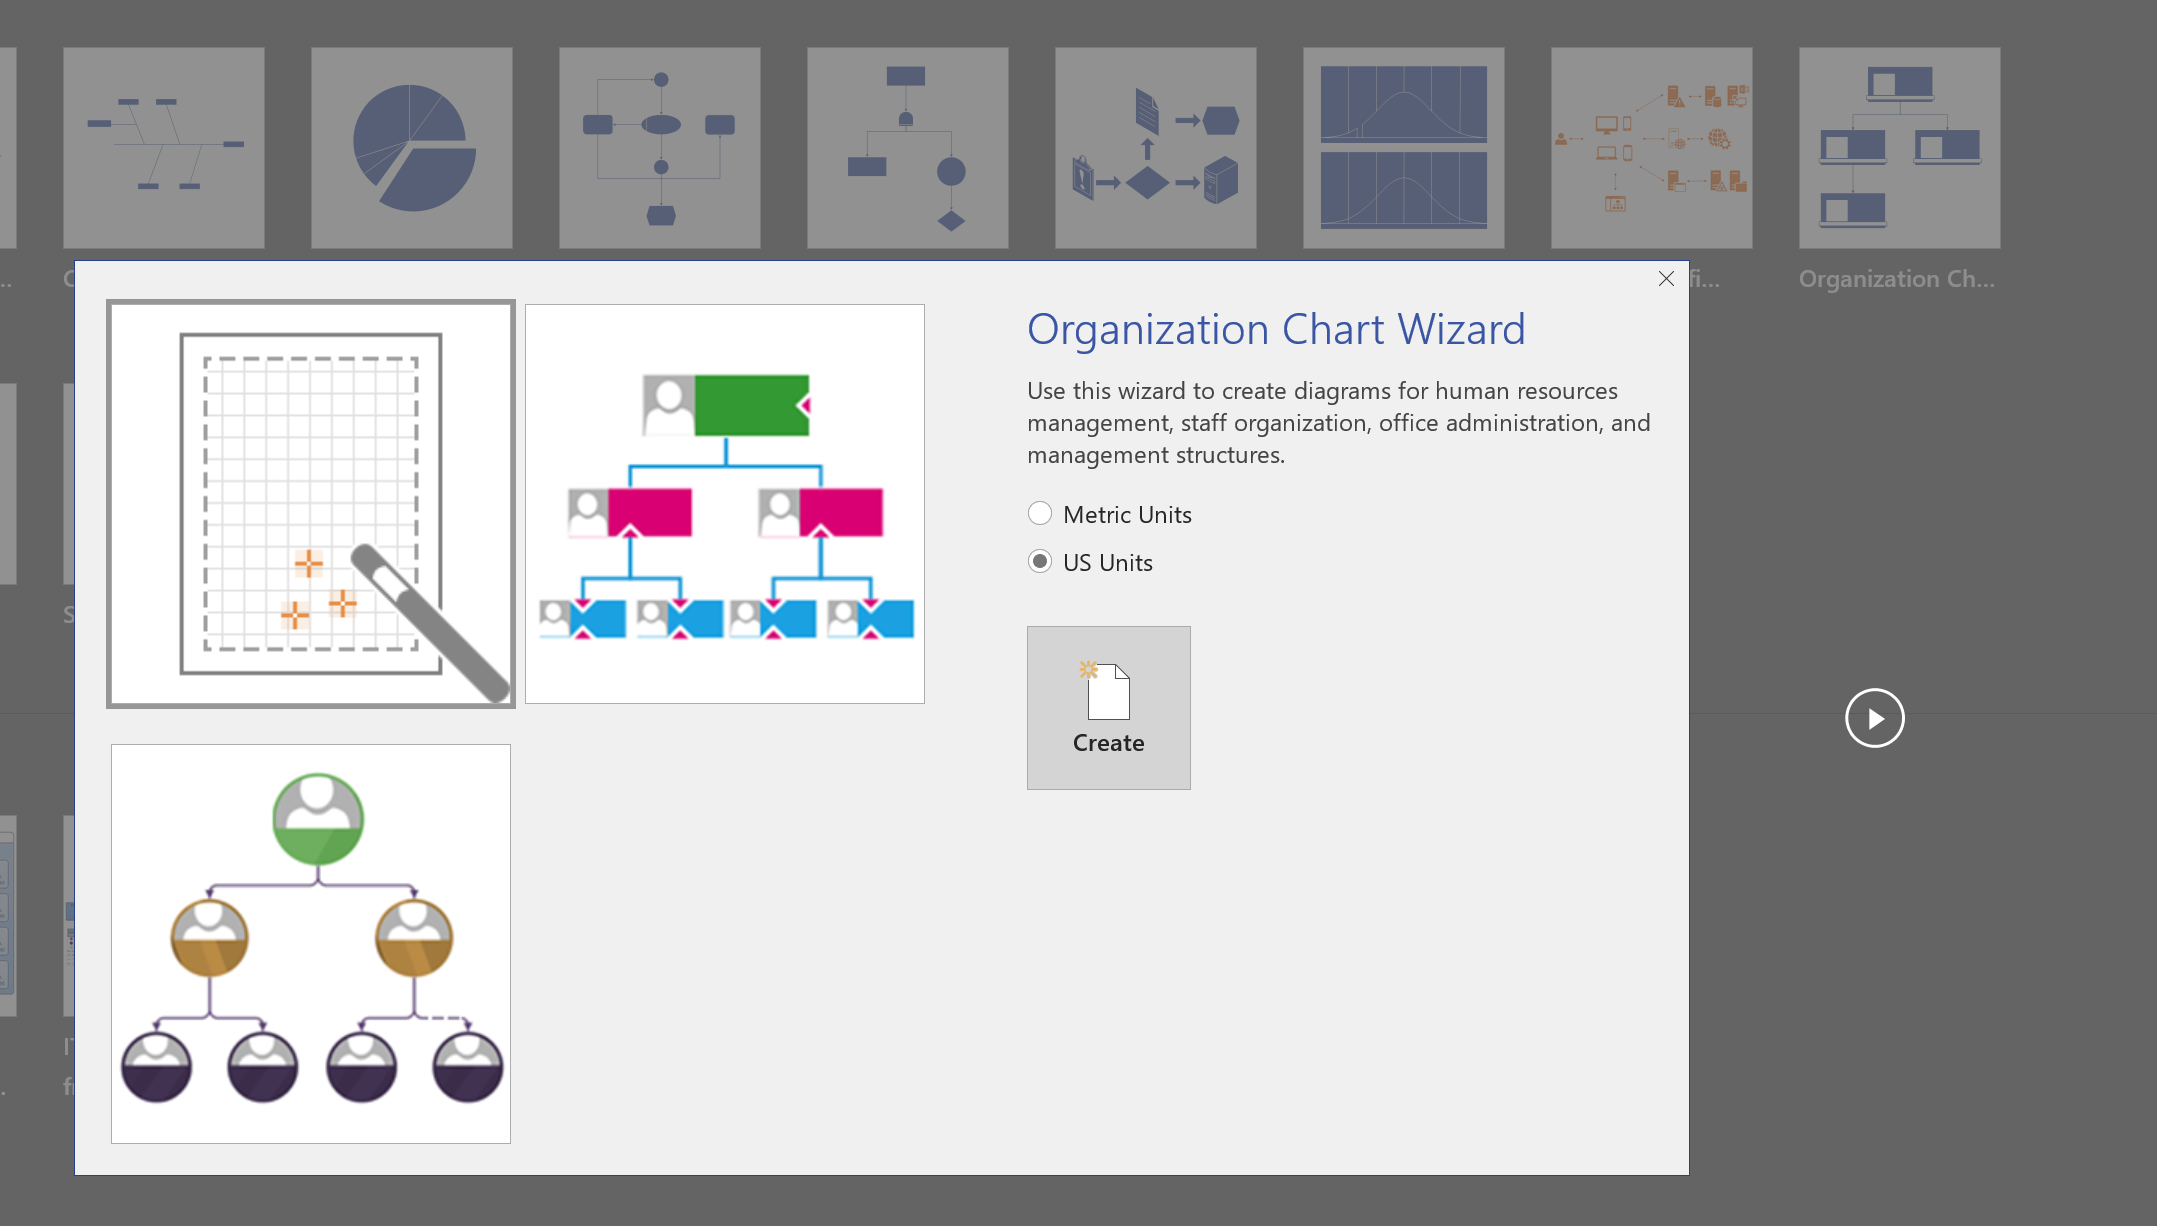Toggle visibility of Organization Chart Wizard dialog
This screenshot has width=2157, height=1226.
[x=1667, y=278]
